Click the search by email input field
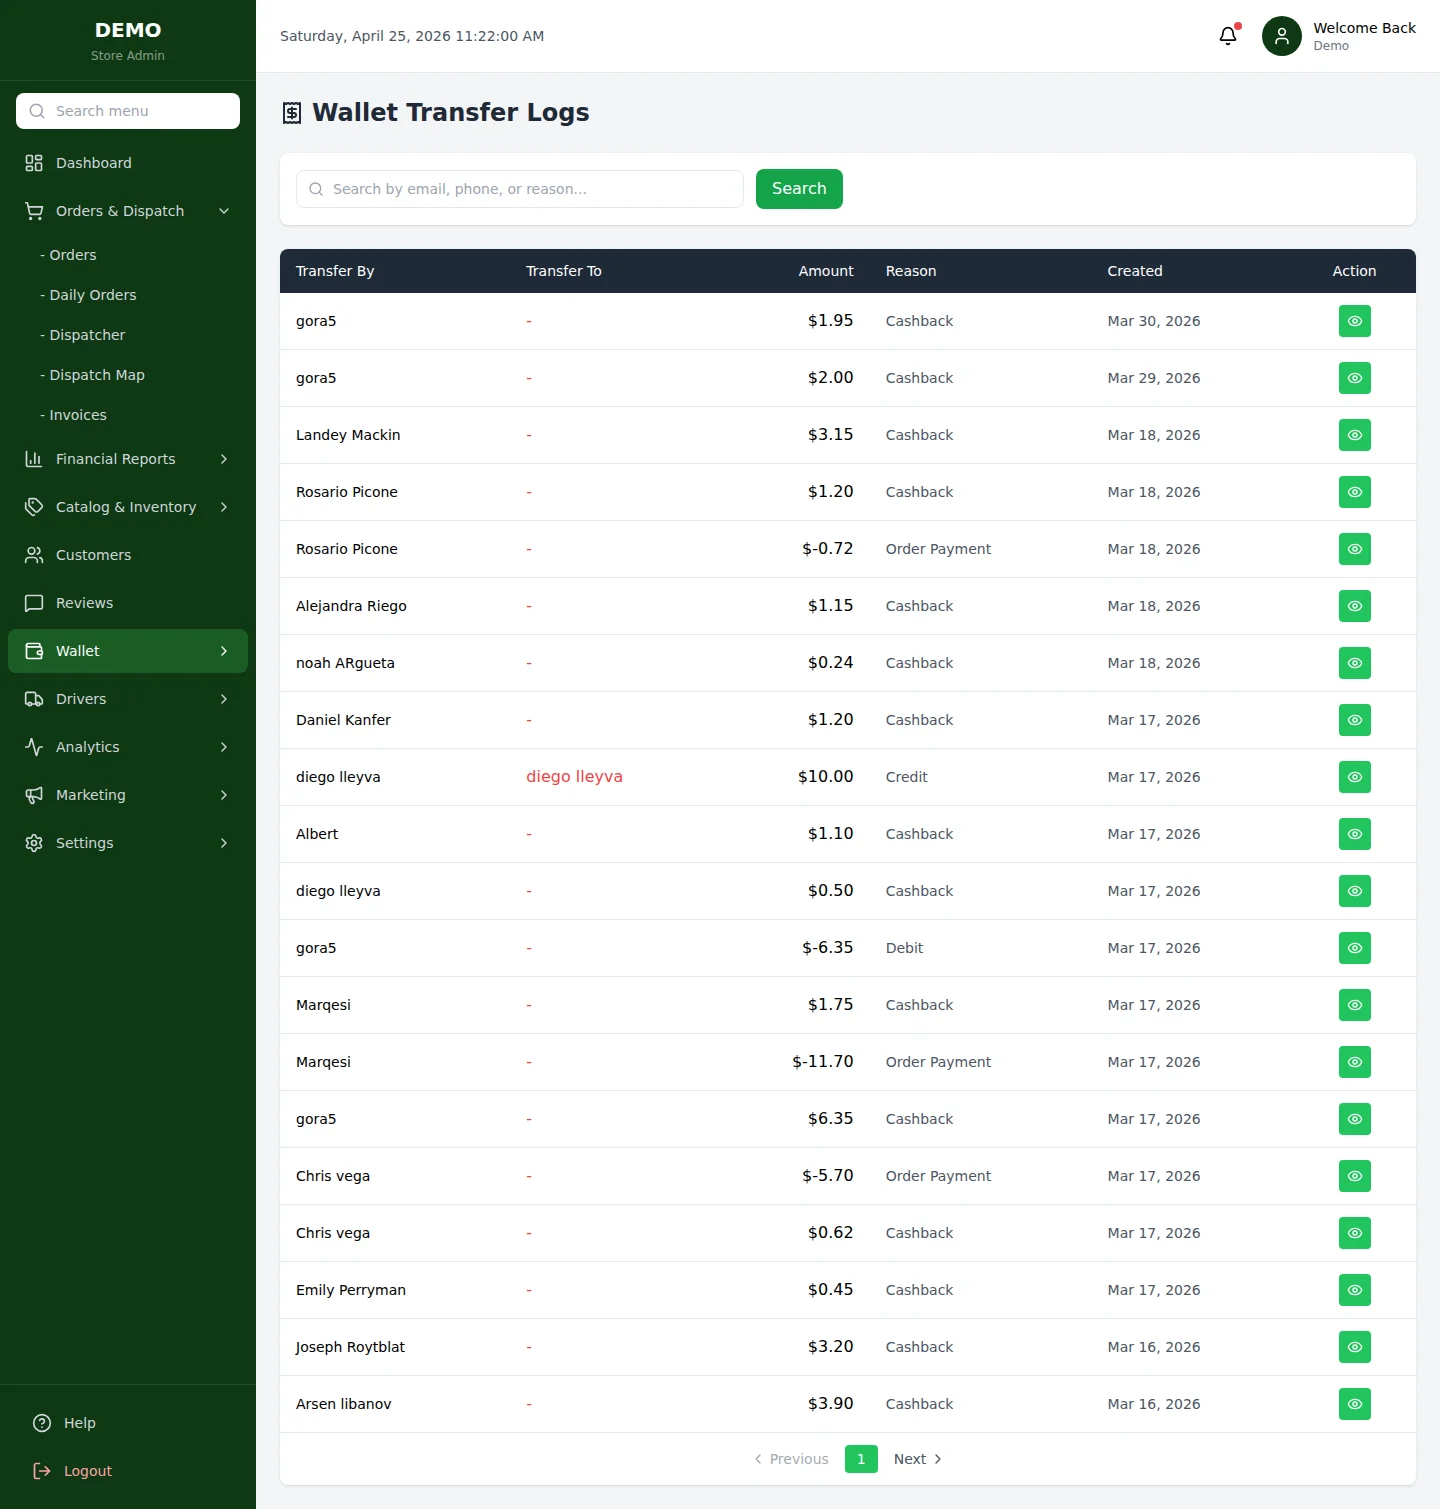 pyautogui.click(x=518, y=188)
